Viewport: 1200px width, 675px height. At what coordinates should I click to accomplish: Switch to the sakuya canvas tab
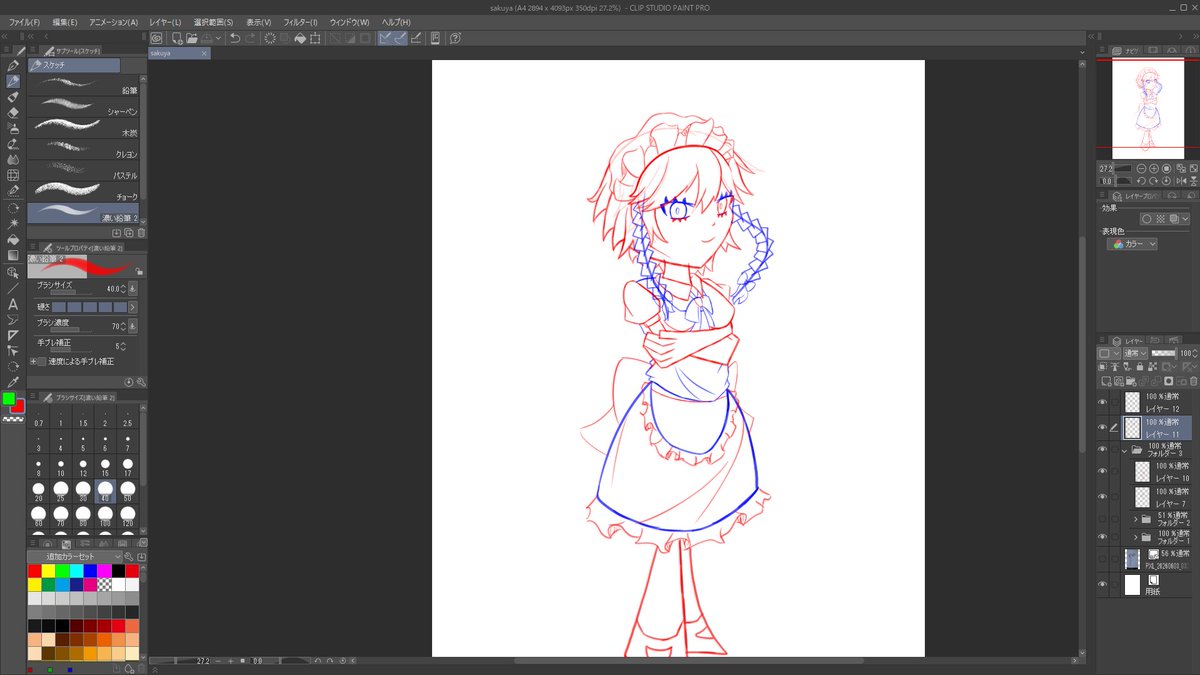point(180,53)
